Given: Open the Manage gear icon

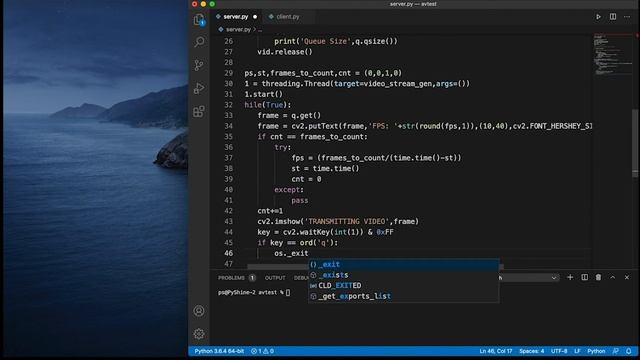Looking at the screenshot, I should tap(199, 334).
